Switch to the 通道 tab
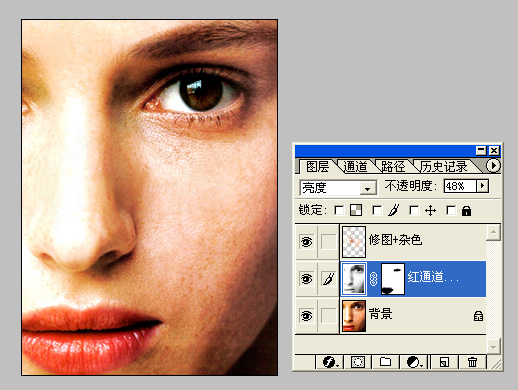The height and width of the screenshot is (390, 518). (355, 166)
